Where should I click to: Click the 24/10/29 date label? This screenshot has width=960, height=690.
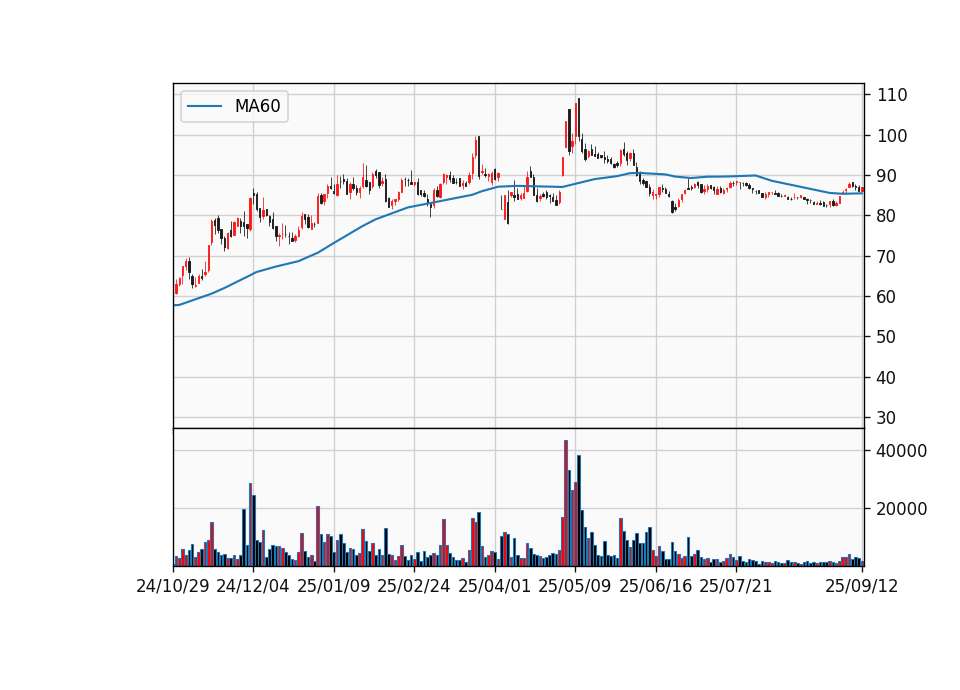point(173,586)
